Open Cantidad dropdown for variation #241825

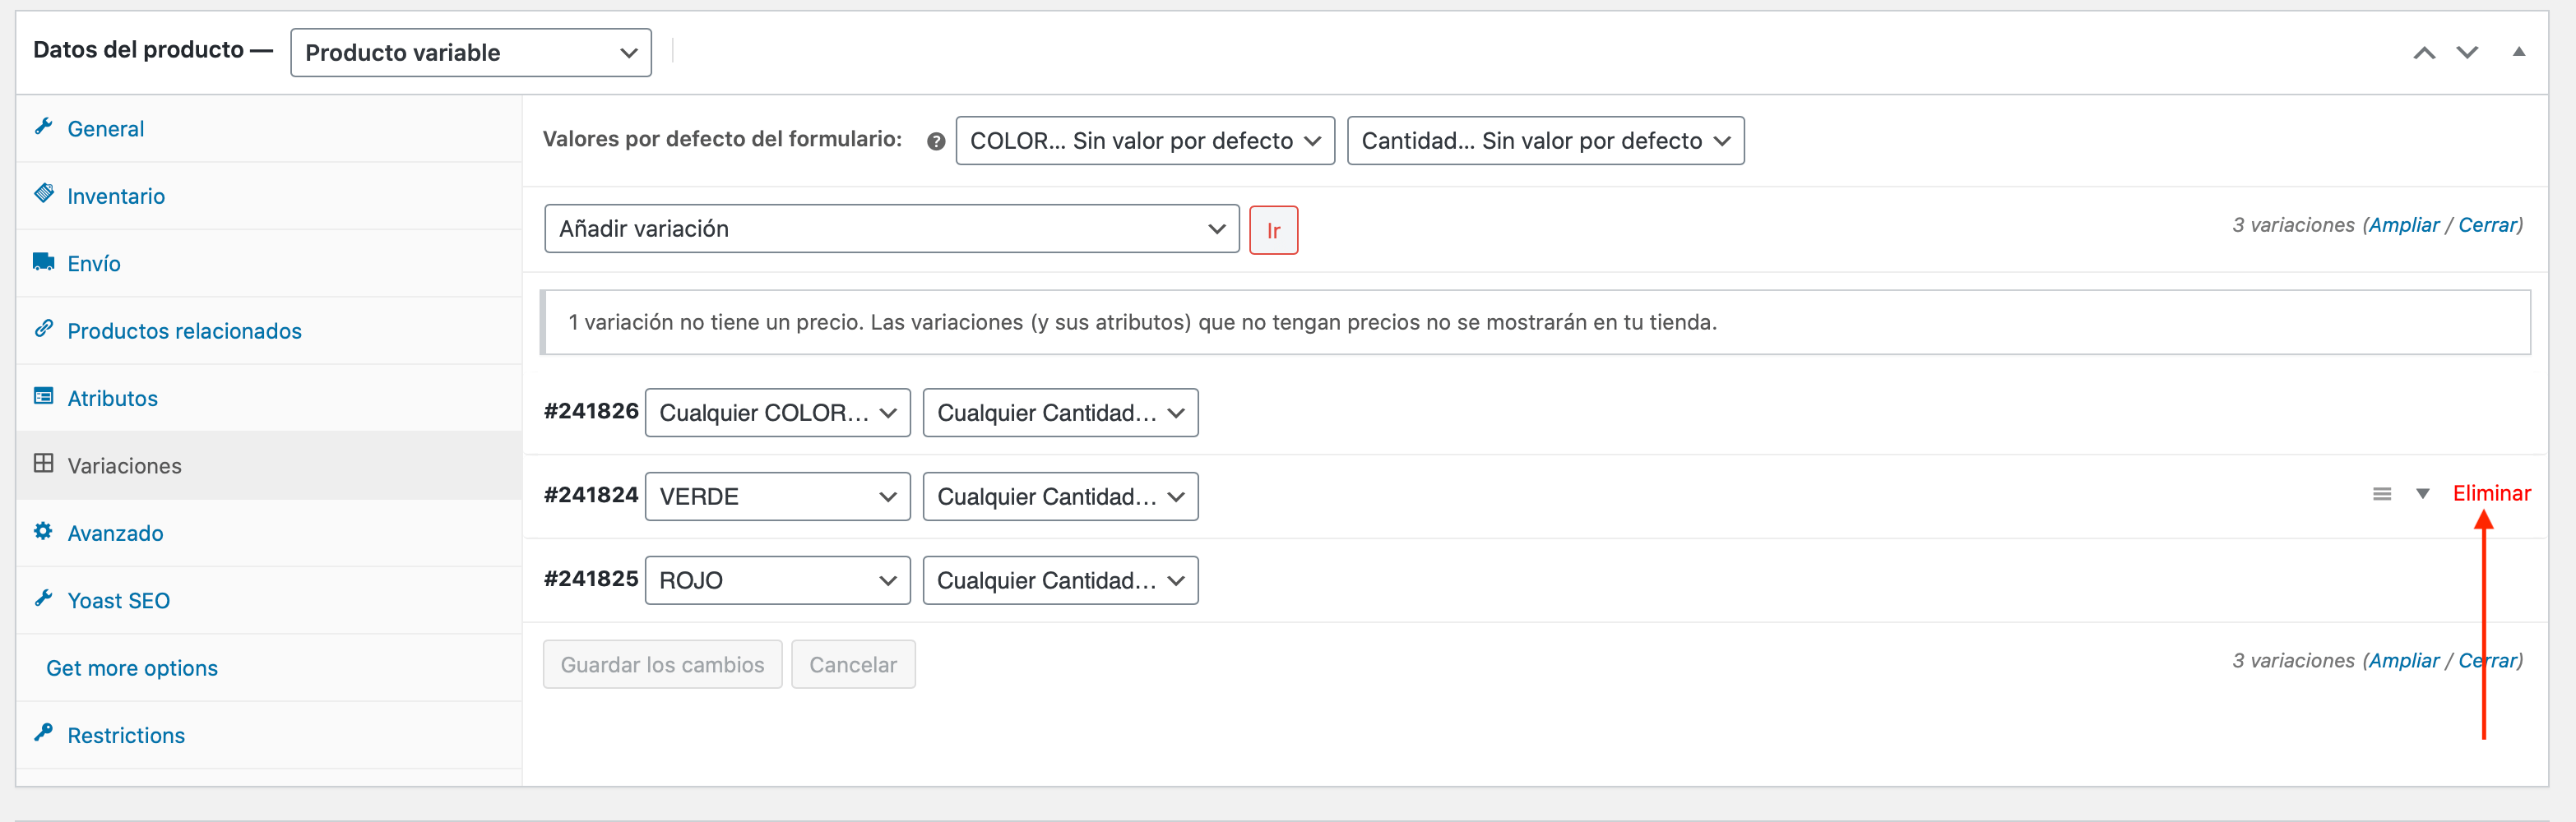pyautogui.click(x=1060, y=581)
